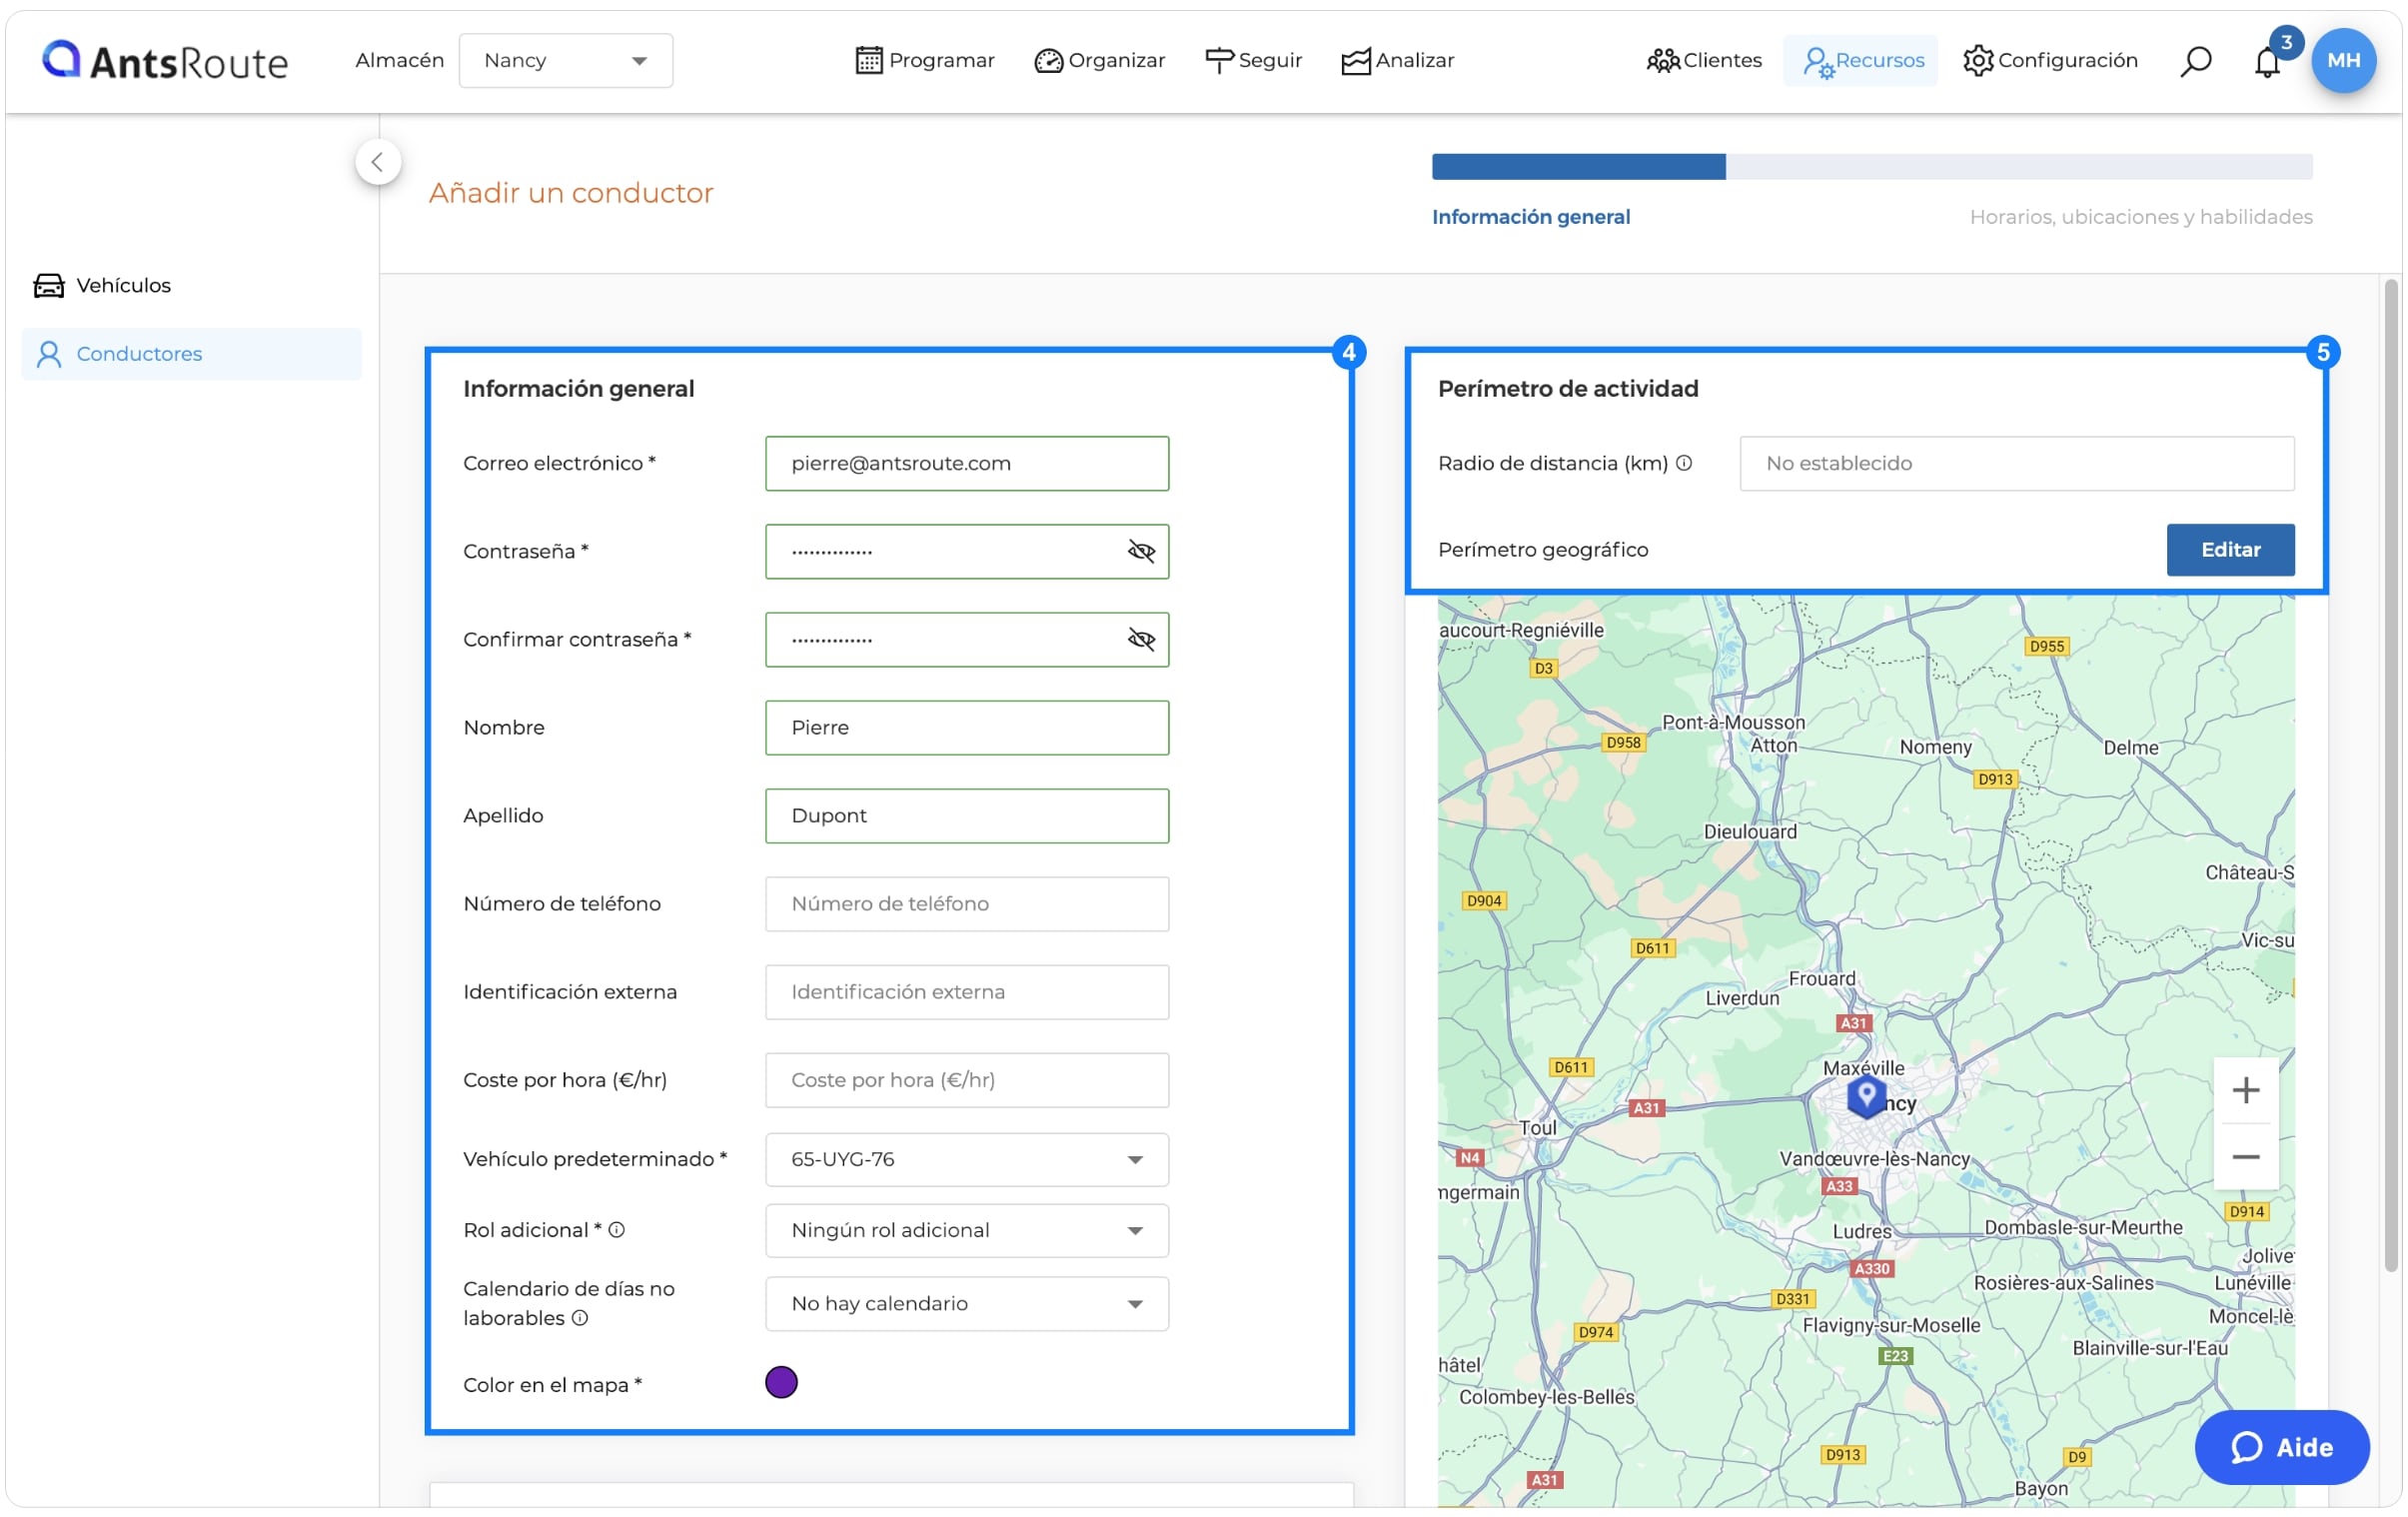Screen dimensions: 2408x1517
Task: Click the info icon beside Rol adicional
Action: point(617,1230)
